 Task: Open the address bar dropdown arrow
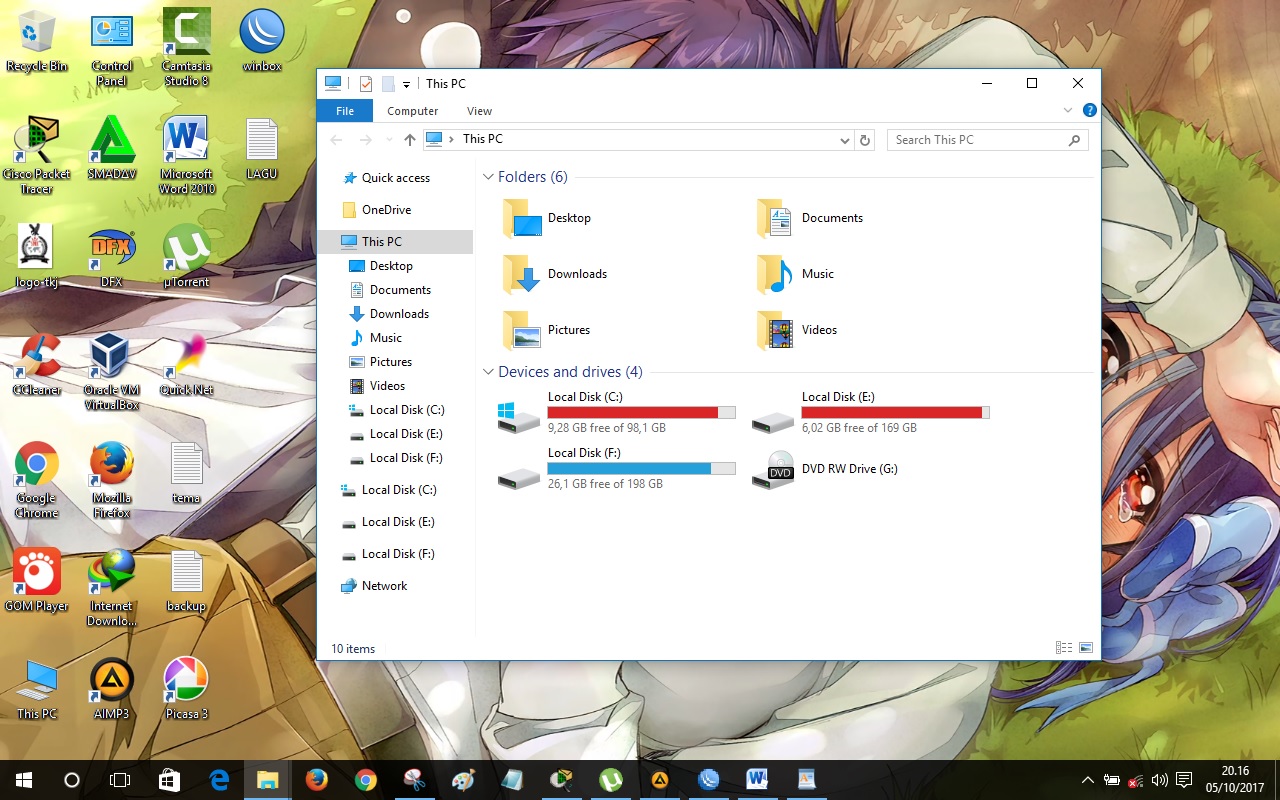844,139
